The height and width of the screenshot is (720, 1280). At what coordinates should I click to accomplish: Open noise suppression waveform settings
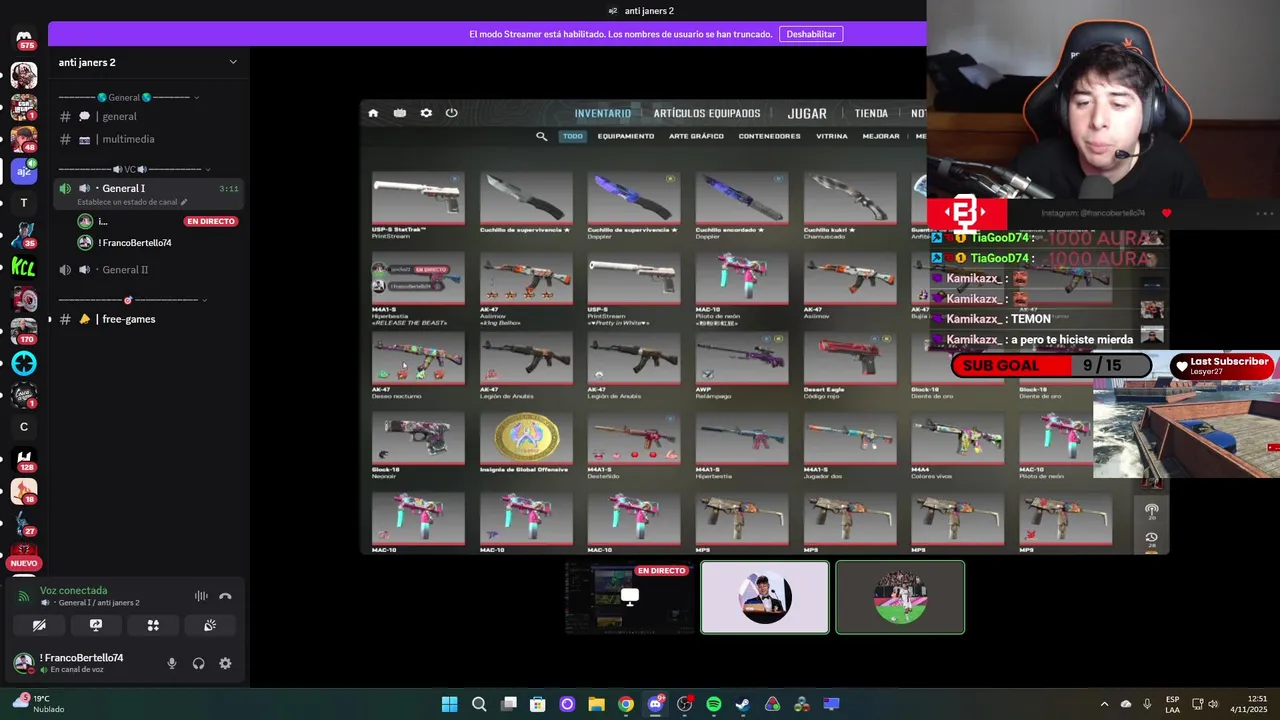(x=201, y=596)
